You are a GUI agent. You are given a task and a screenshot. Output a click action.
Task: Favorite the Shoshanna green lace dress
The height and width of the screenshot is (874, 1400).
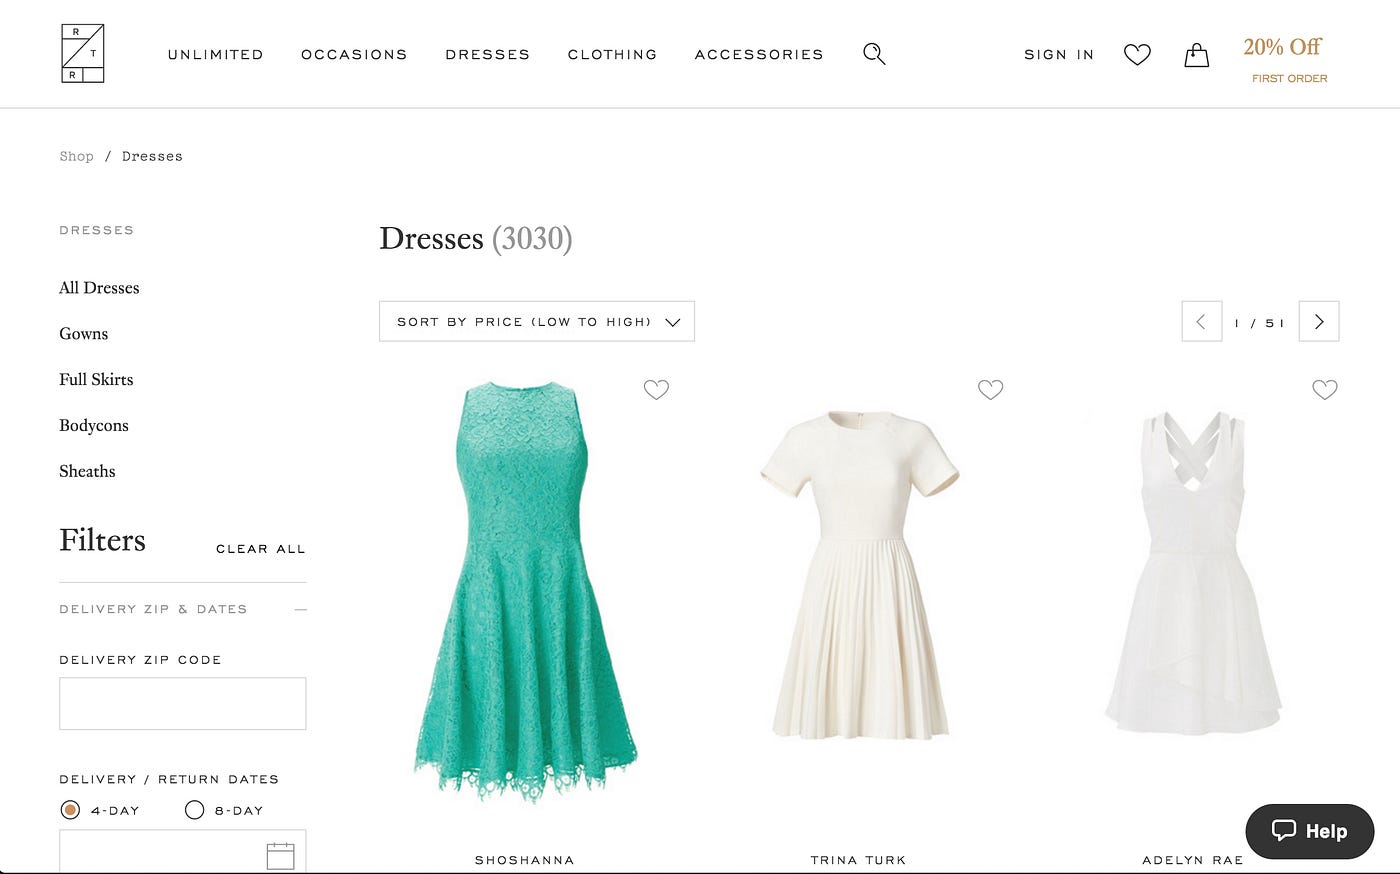656,389
